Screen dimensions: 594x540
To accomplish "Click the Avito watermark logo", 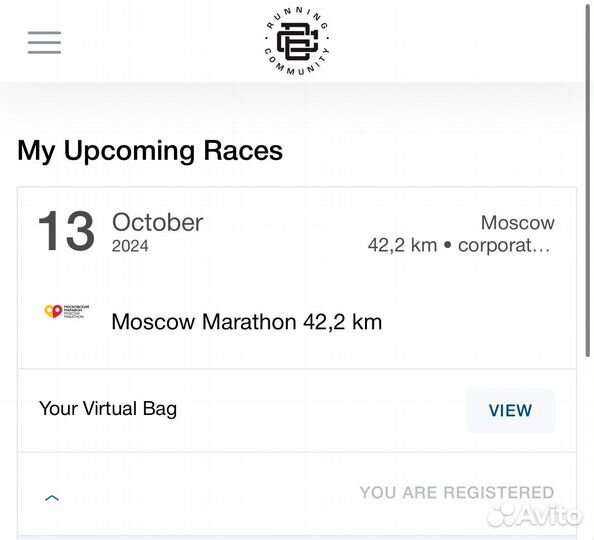I will click(534, 515).
